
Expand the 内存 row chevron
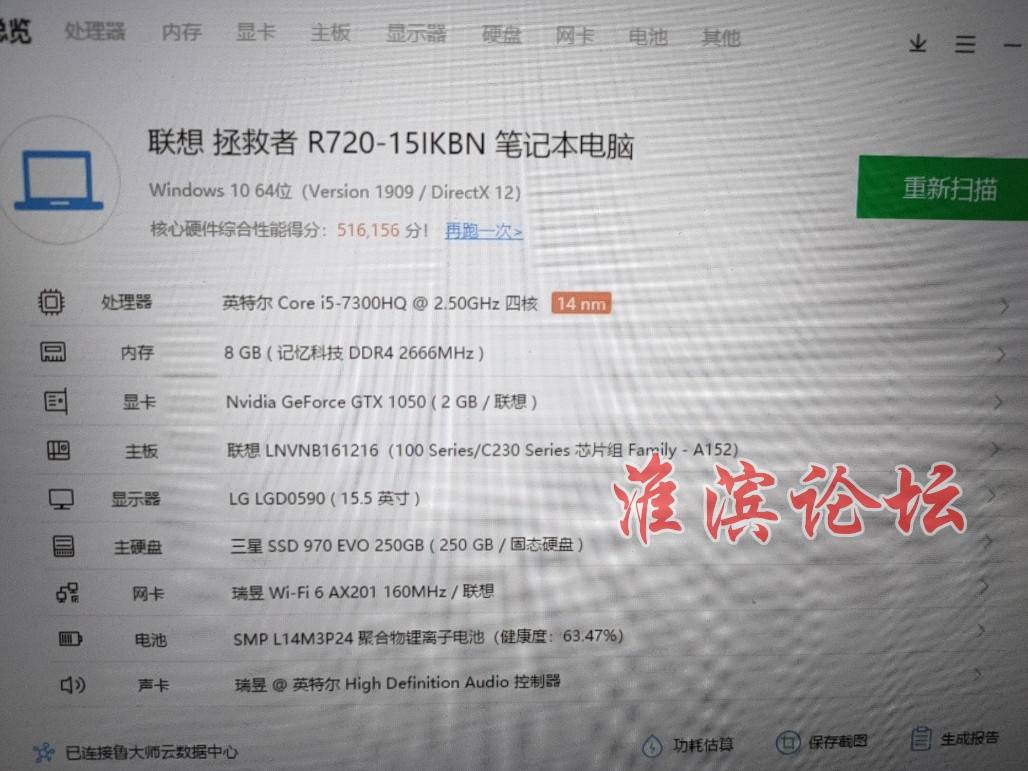(x=1001, y=355)
